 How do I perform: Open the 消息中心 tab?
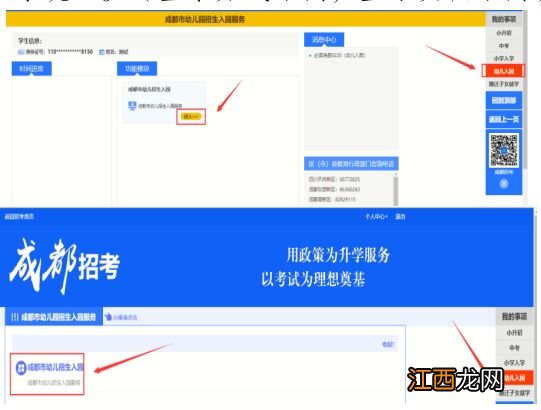pos(324,40)
